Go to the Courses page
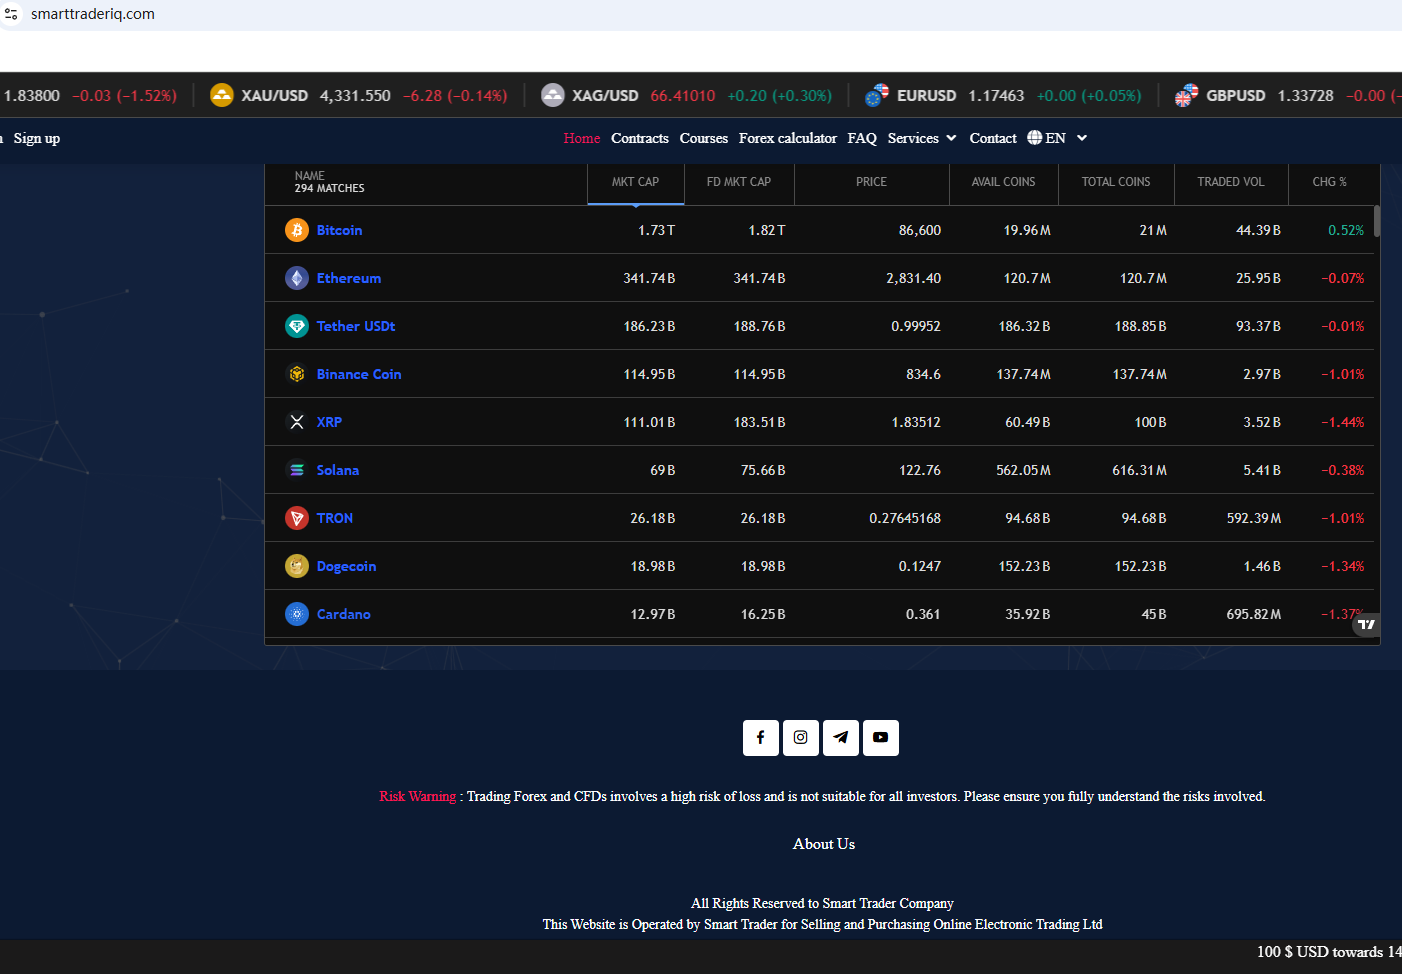 pyautogui.click(x=704, y=138)
